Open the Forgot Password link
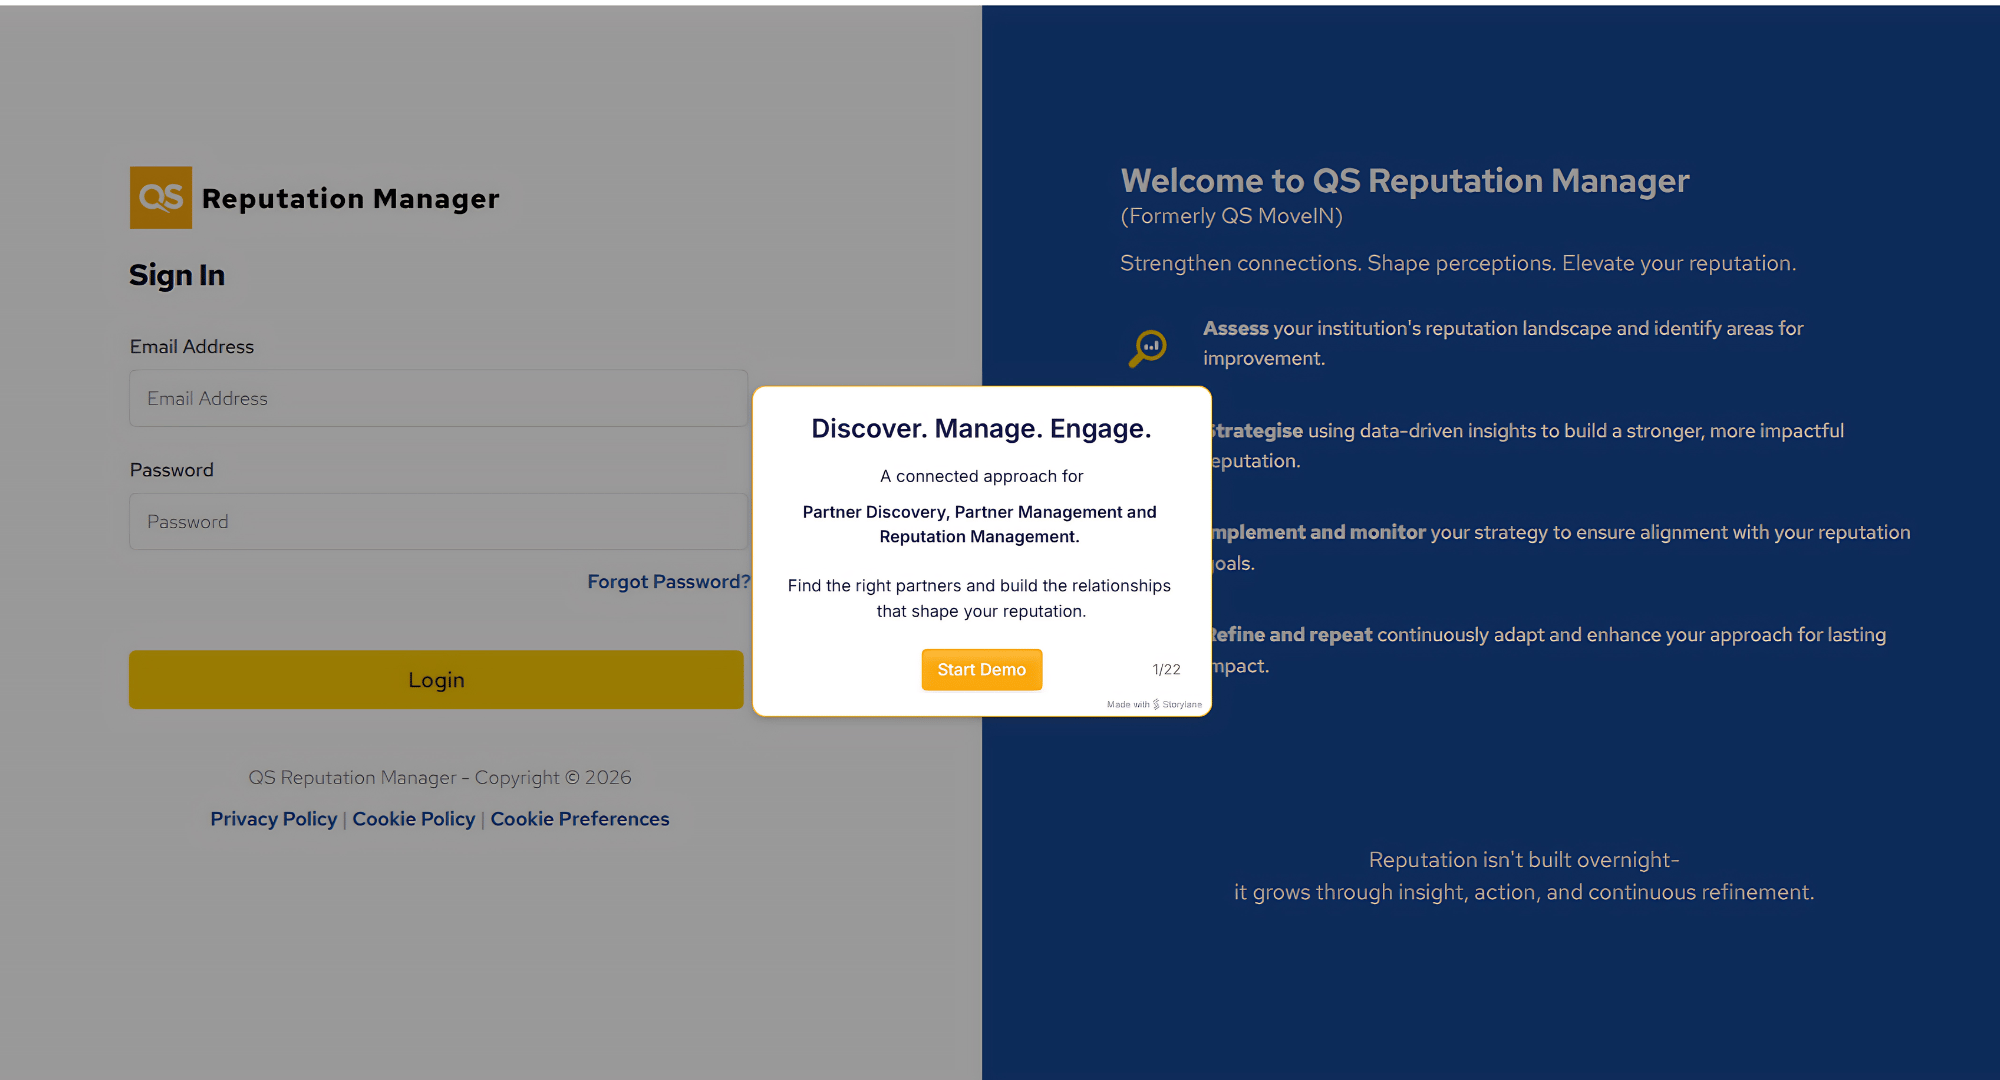The image size is (2000, 1080). coord(668,581)
